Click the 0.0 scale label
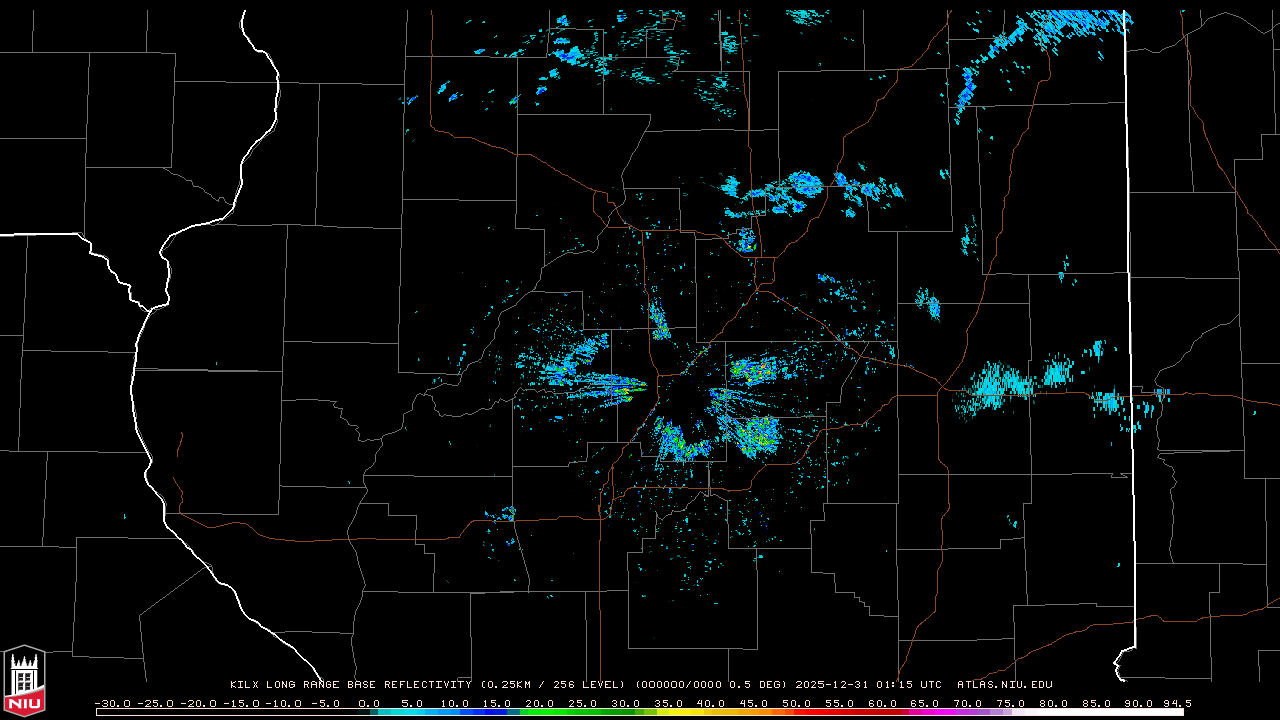Image resolution: width=1280 pixels, height=720 pixels. (369, 703)
